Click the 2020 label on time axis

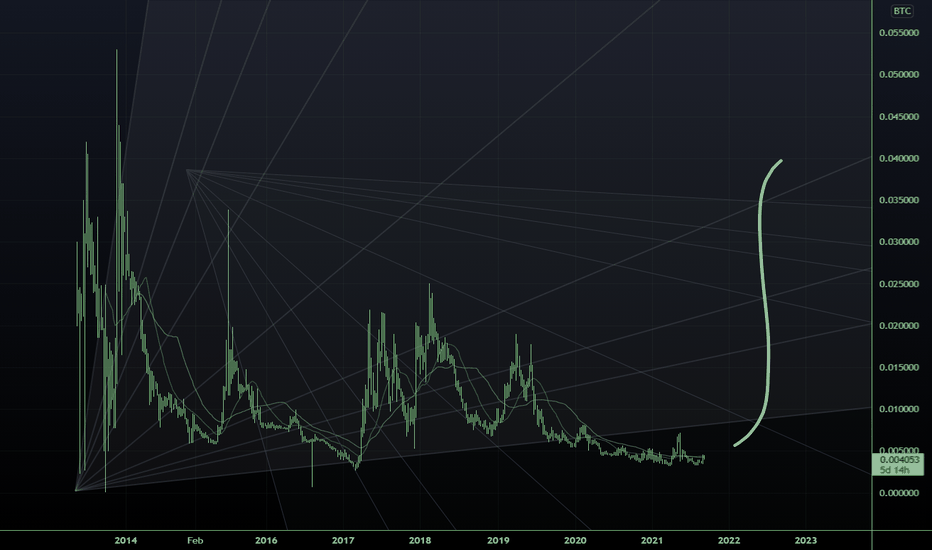pyautogui.click(x=575, y=540)
